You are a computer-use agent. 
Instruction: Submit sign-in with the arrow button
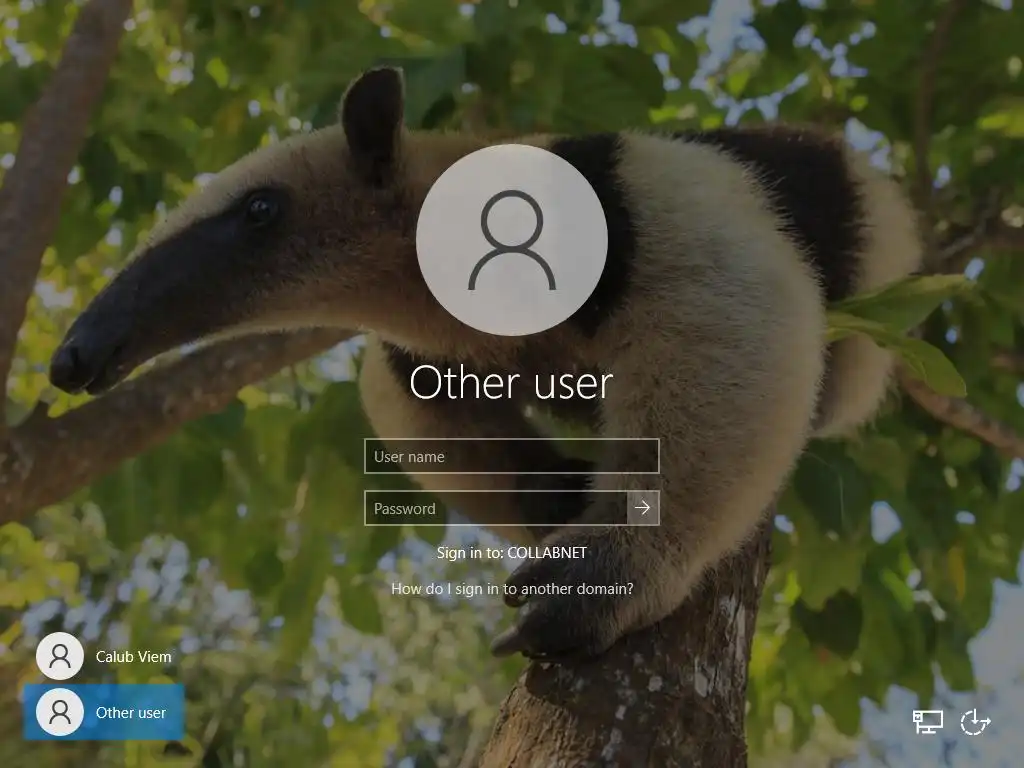point(643,508)
